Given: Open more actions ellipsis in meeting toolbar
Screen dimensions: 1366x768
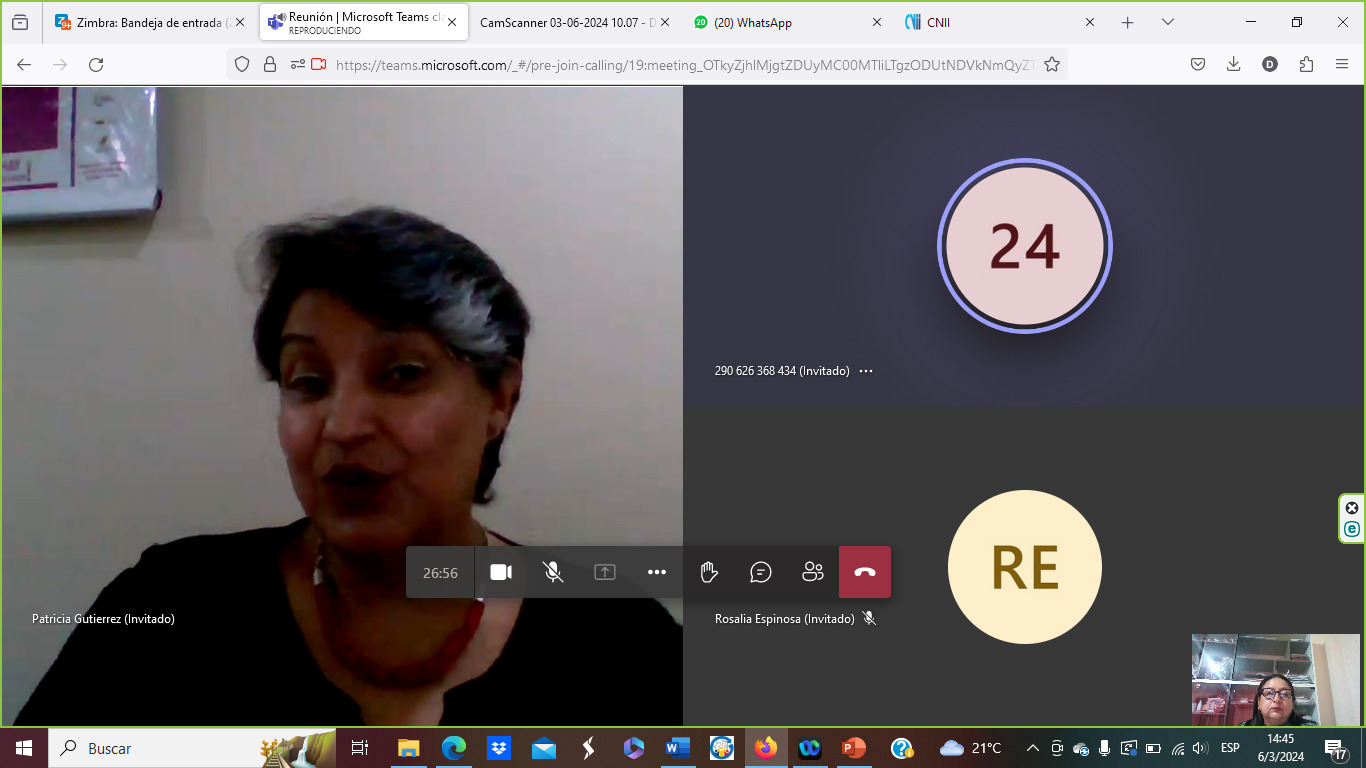Looking at the screenshot, I should click(657, 572).
